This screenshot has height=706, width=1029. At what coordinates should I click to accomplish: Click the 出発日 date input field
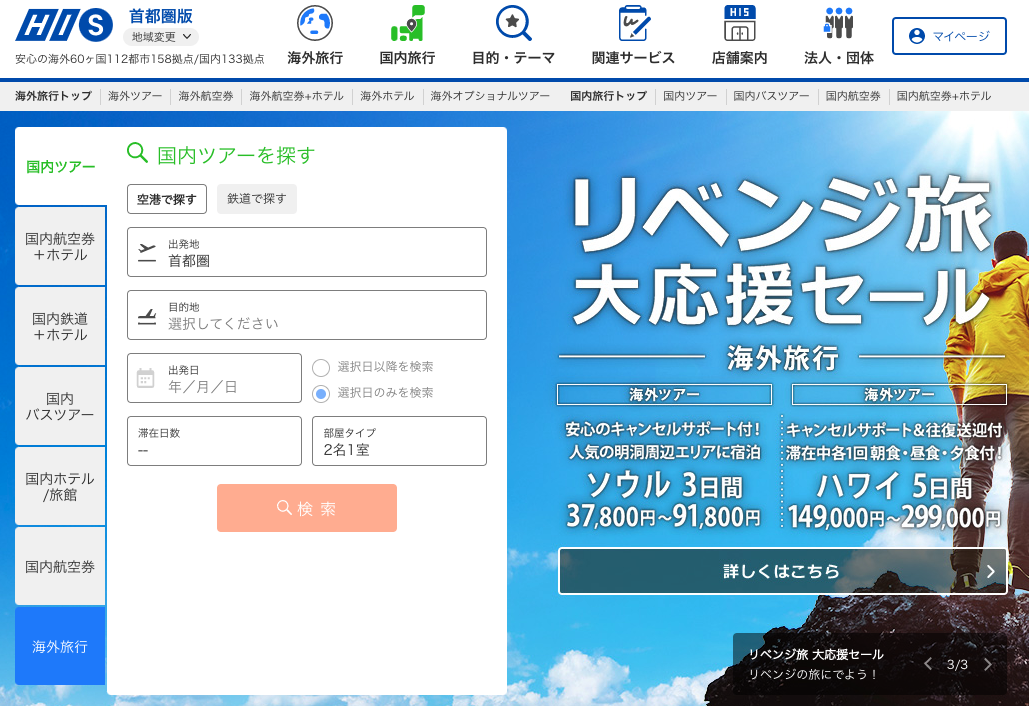point(214,378)
